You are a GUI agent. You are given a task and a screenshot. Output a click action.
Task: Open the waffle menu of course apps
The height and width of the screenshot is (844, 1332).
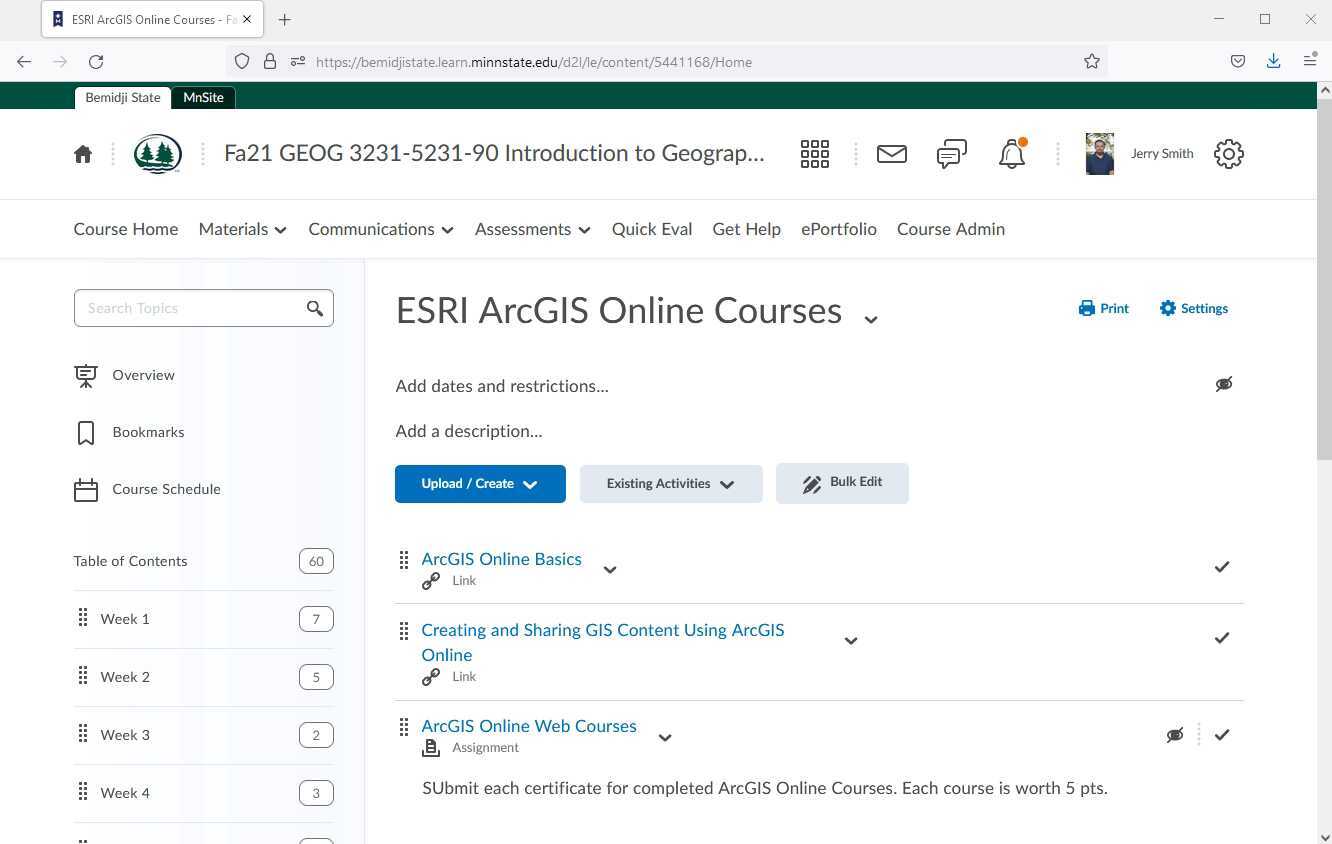pyautogui.click(x=815, y=153)
